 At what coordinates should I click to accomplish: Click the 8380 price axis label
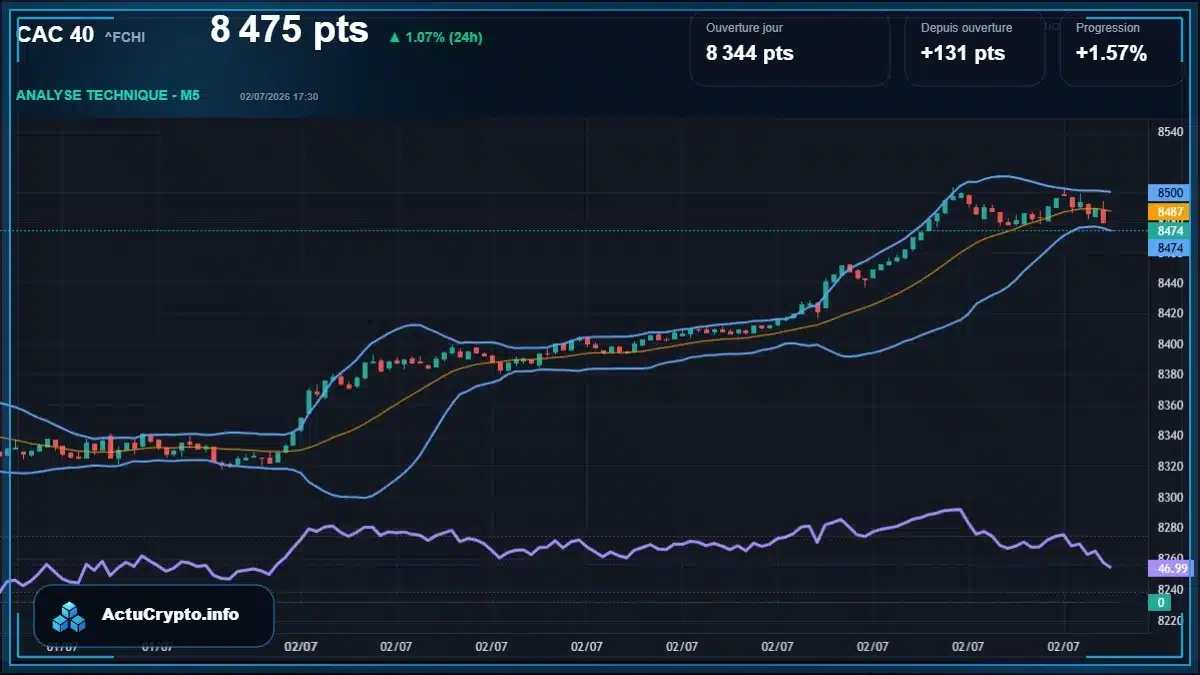pos(1170,374)
